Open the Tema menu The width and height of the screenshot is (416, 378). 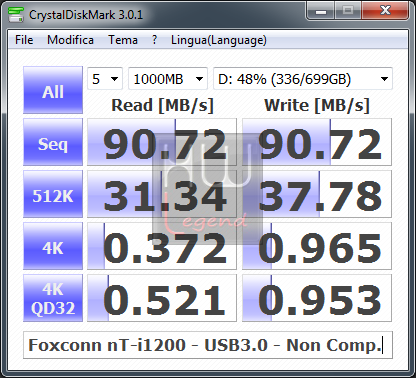point(123,40)
